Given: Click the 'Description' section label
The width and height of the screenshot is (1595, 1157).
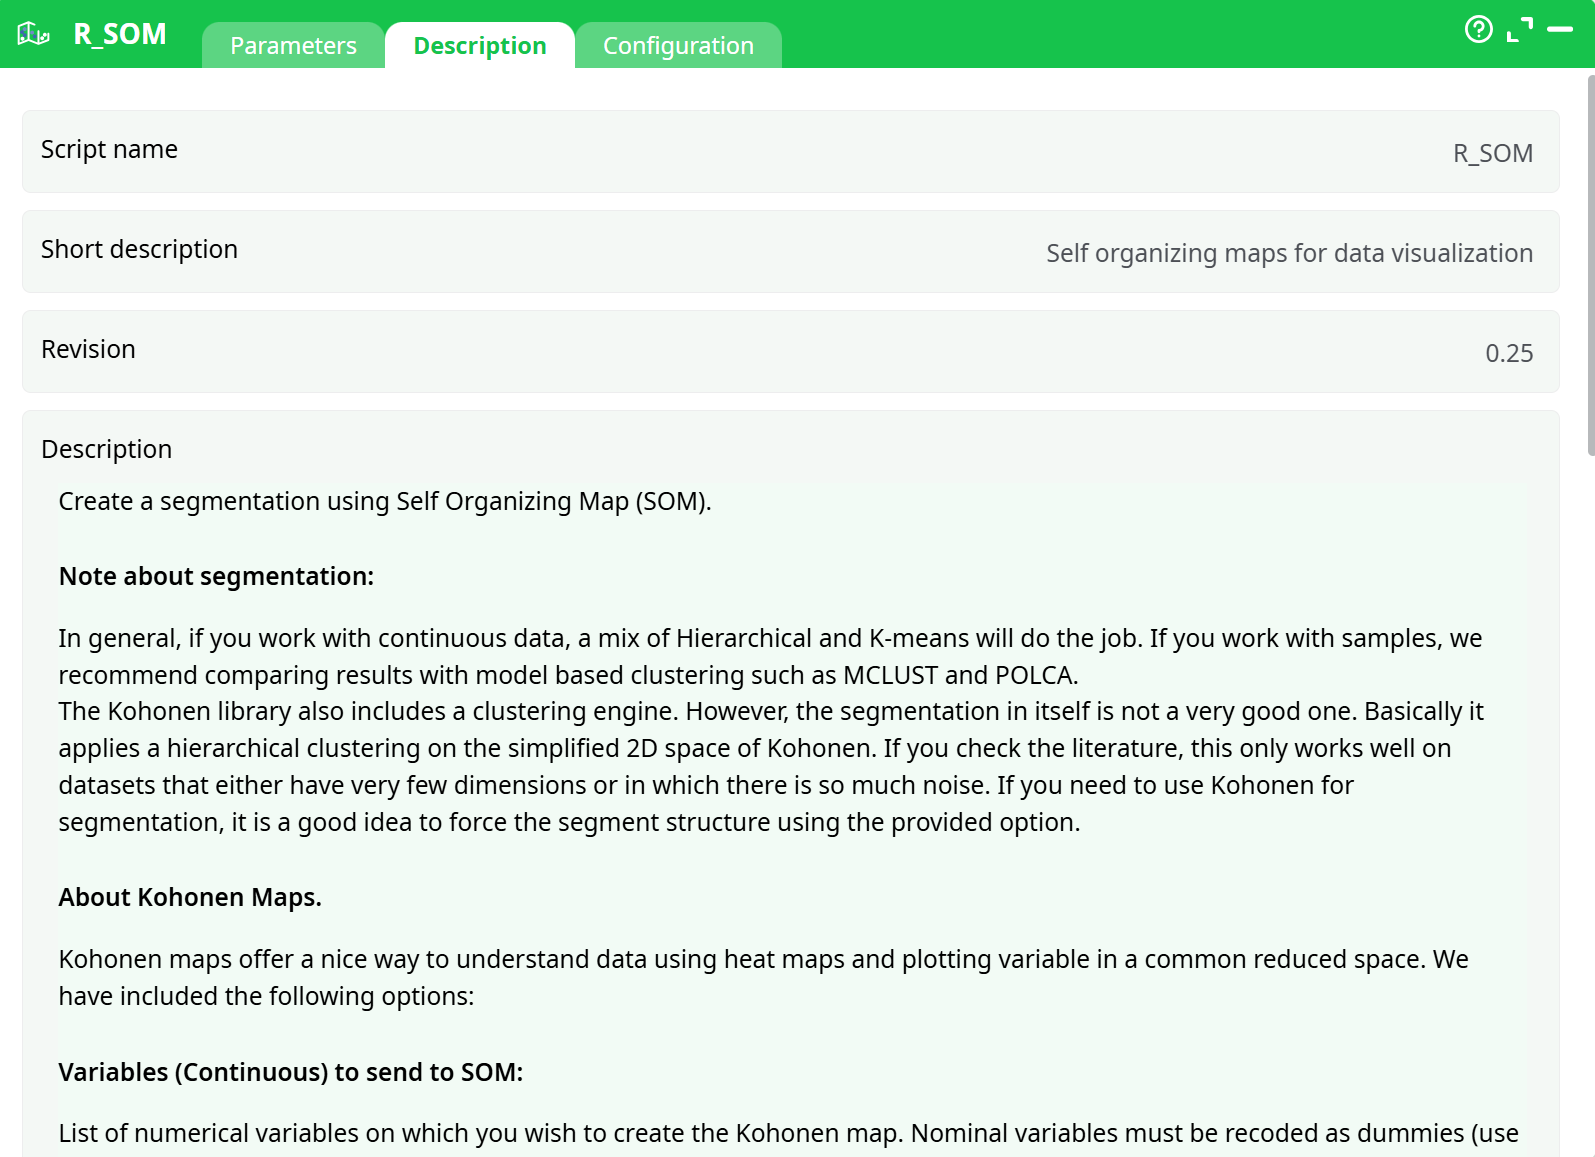Looking at the screenshot, I should click(106, 449).
